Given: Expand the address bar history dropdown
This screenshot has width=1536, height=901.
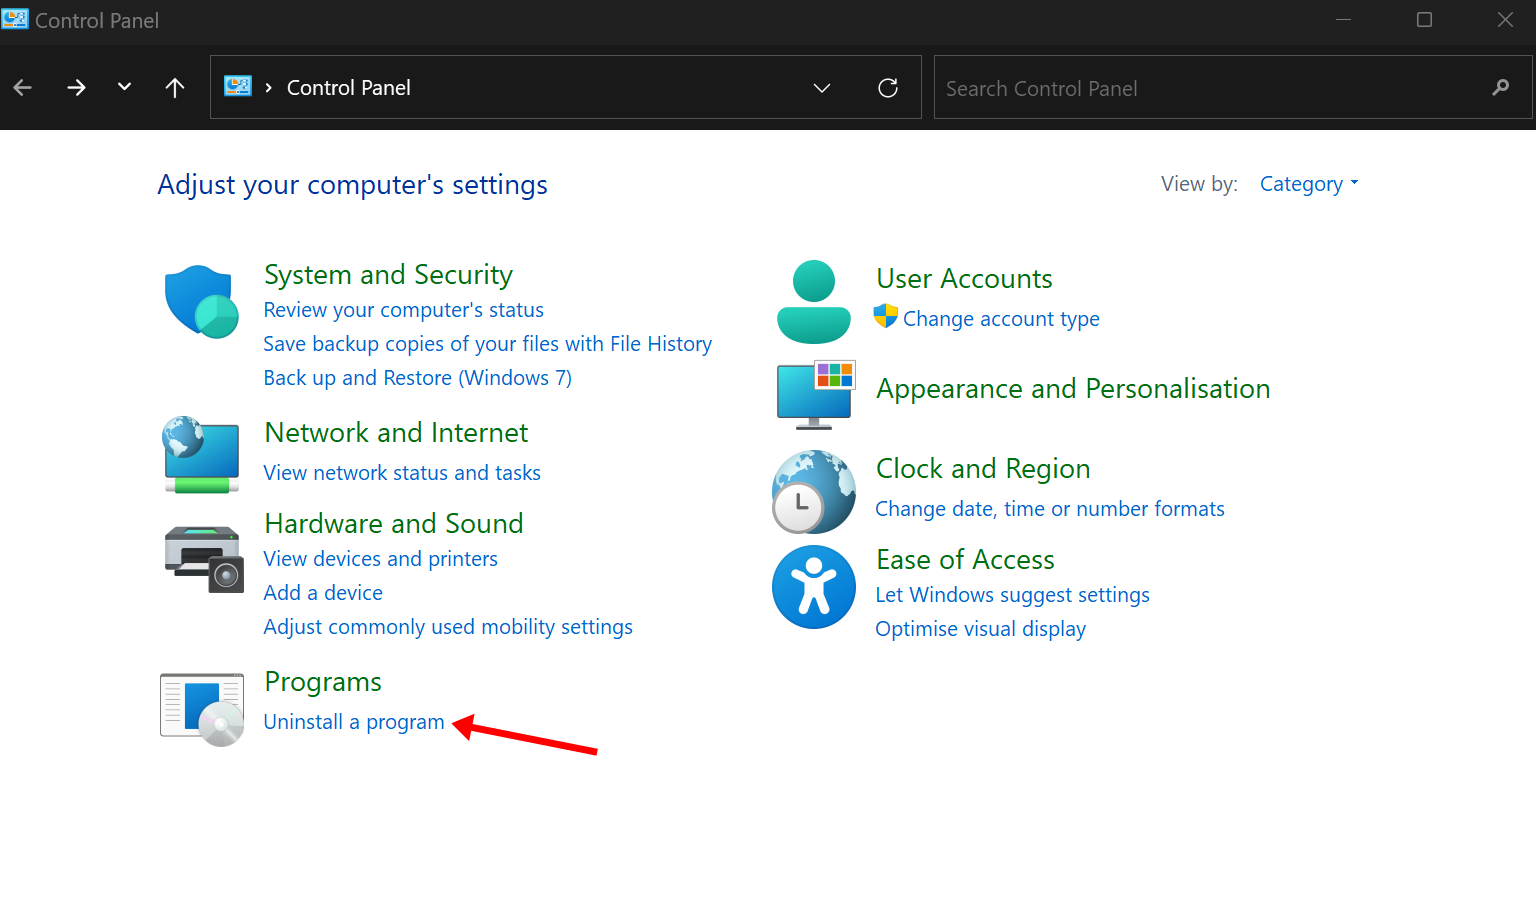Looking at the screenshot, I should pos(822,88).
